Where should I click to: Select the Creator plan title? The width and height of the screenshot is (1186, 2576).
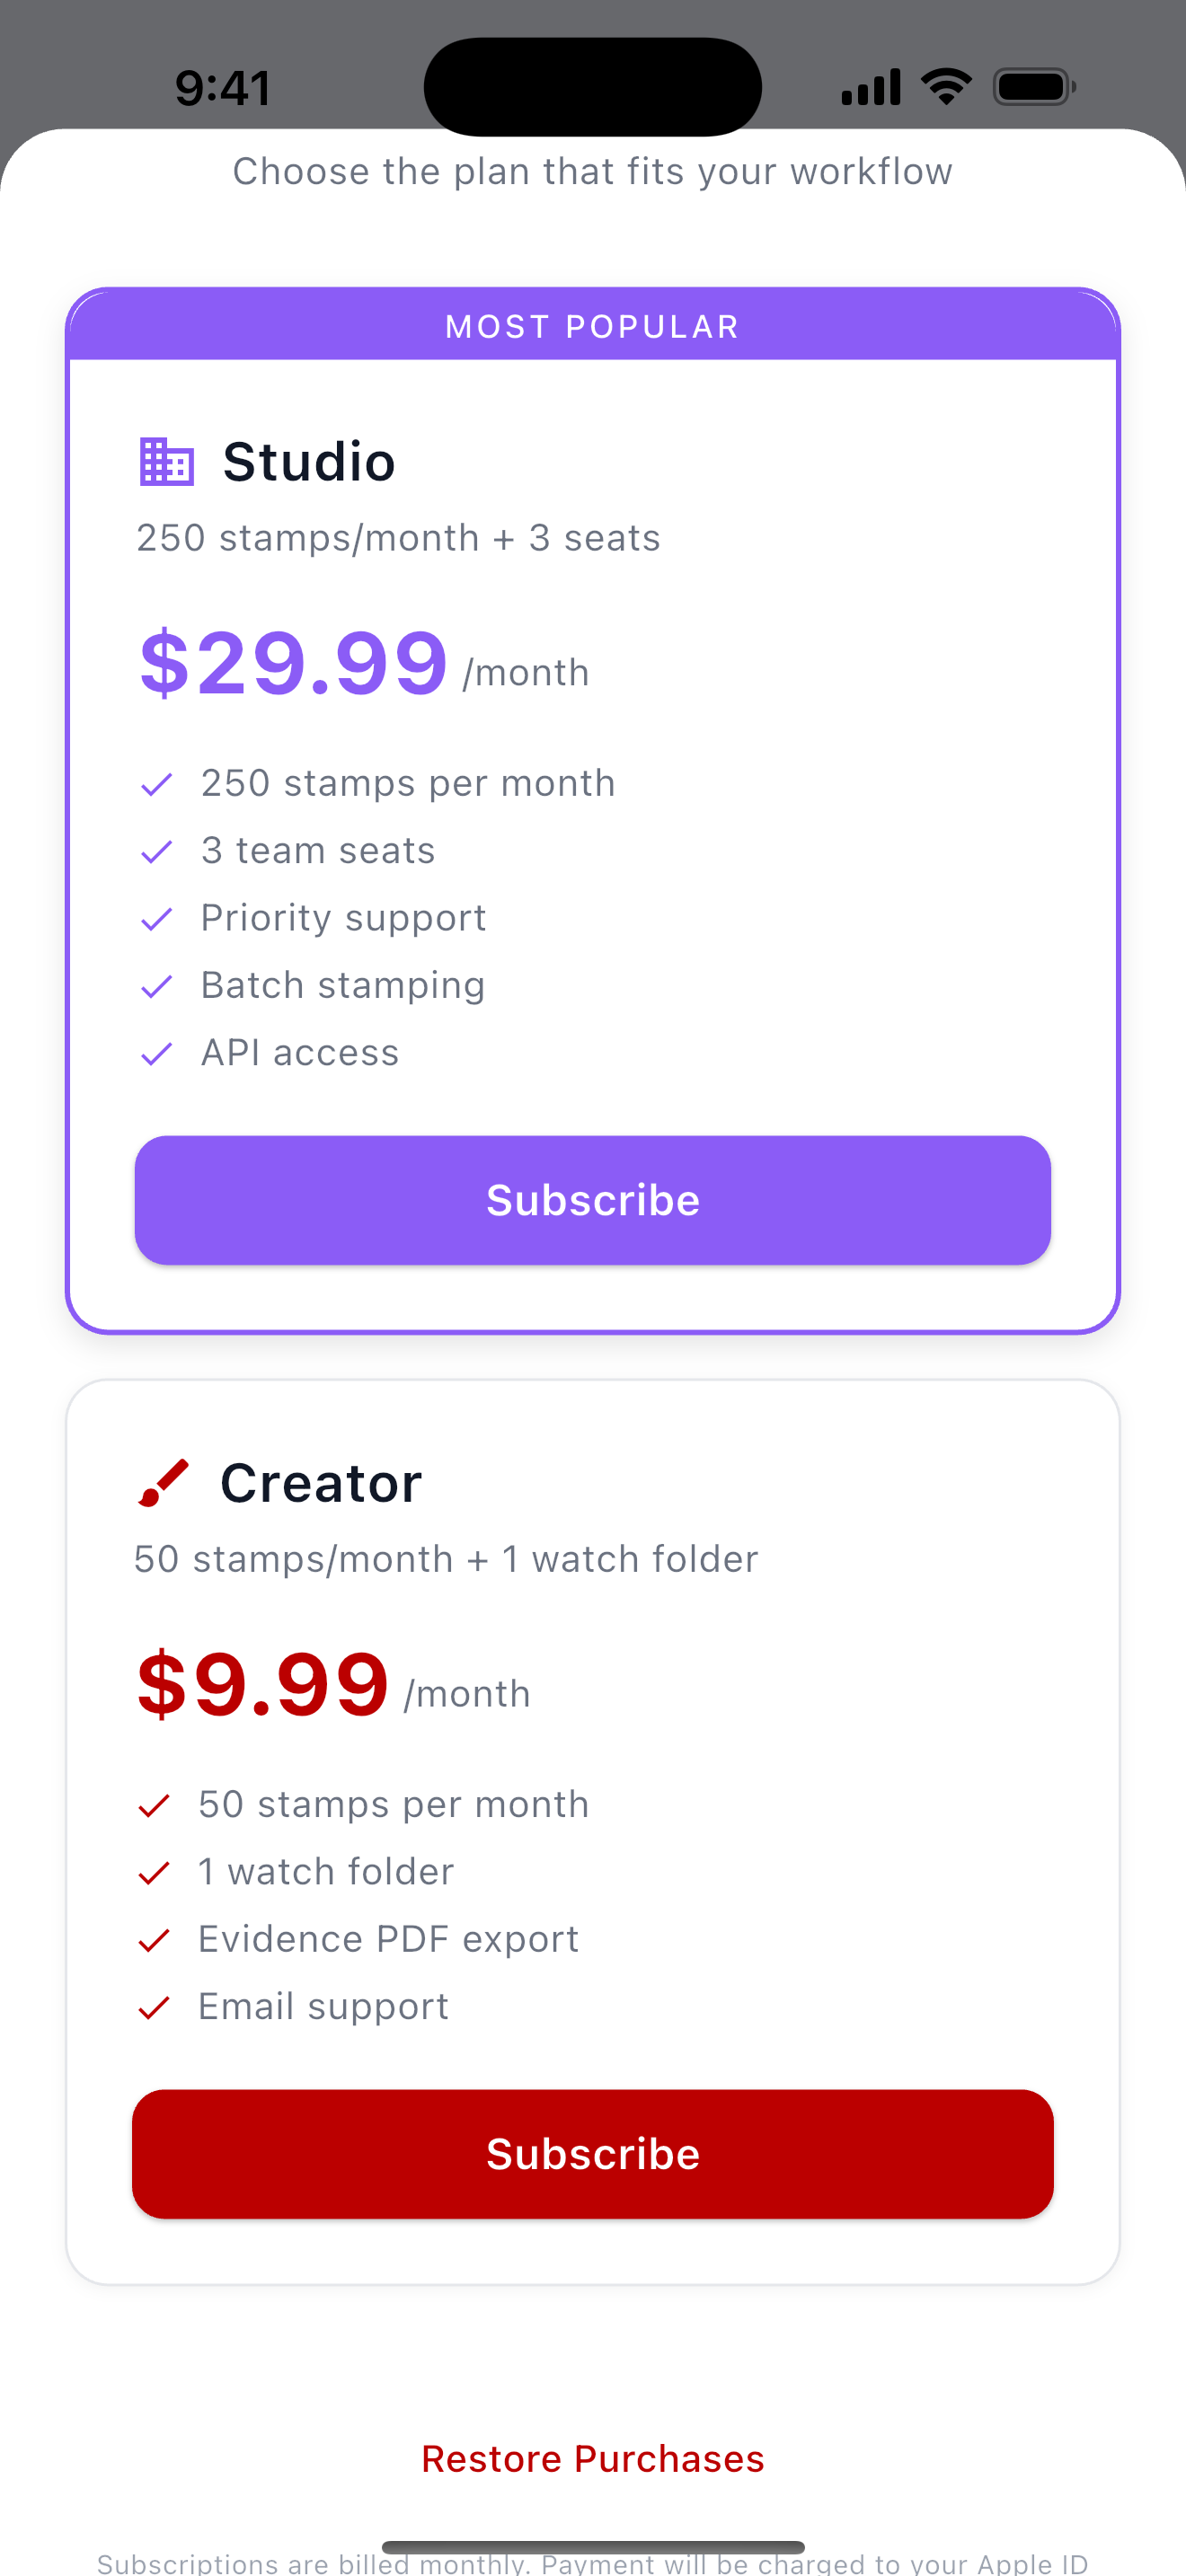321,1483
